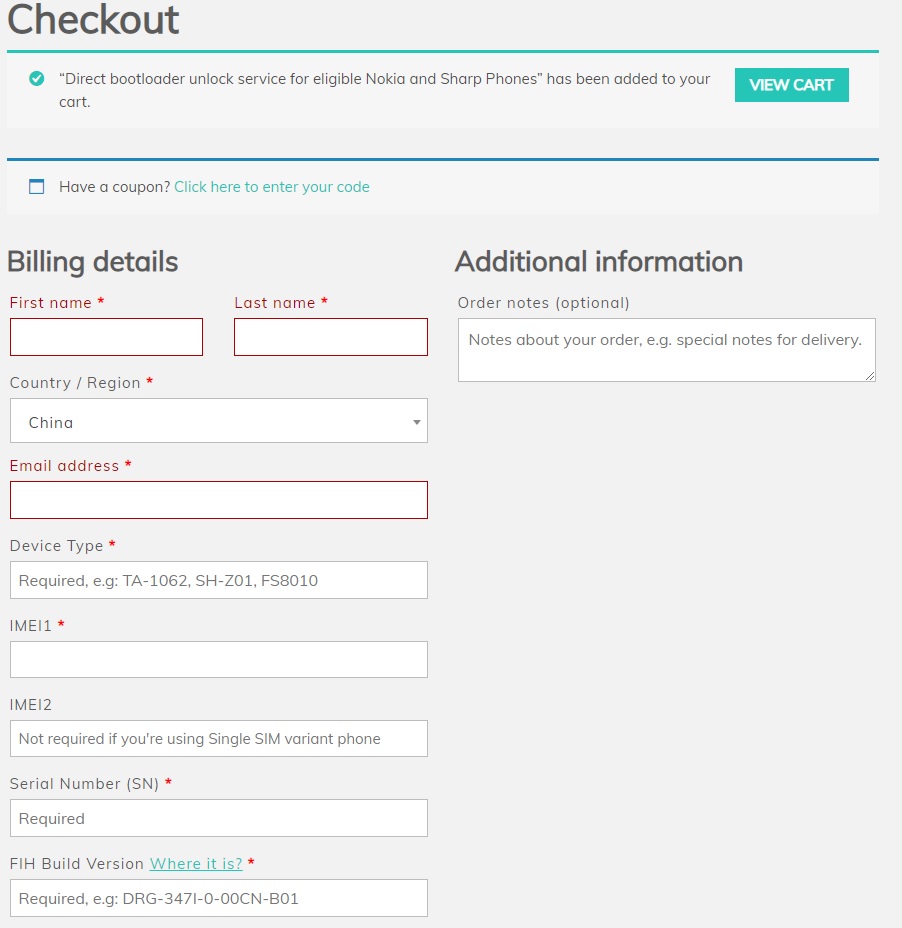Click the coupon window icon

(x=37, y=186)
